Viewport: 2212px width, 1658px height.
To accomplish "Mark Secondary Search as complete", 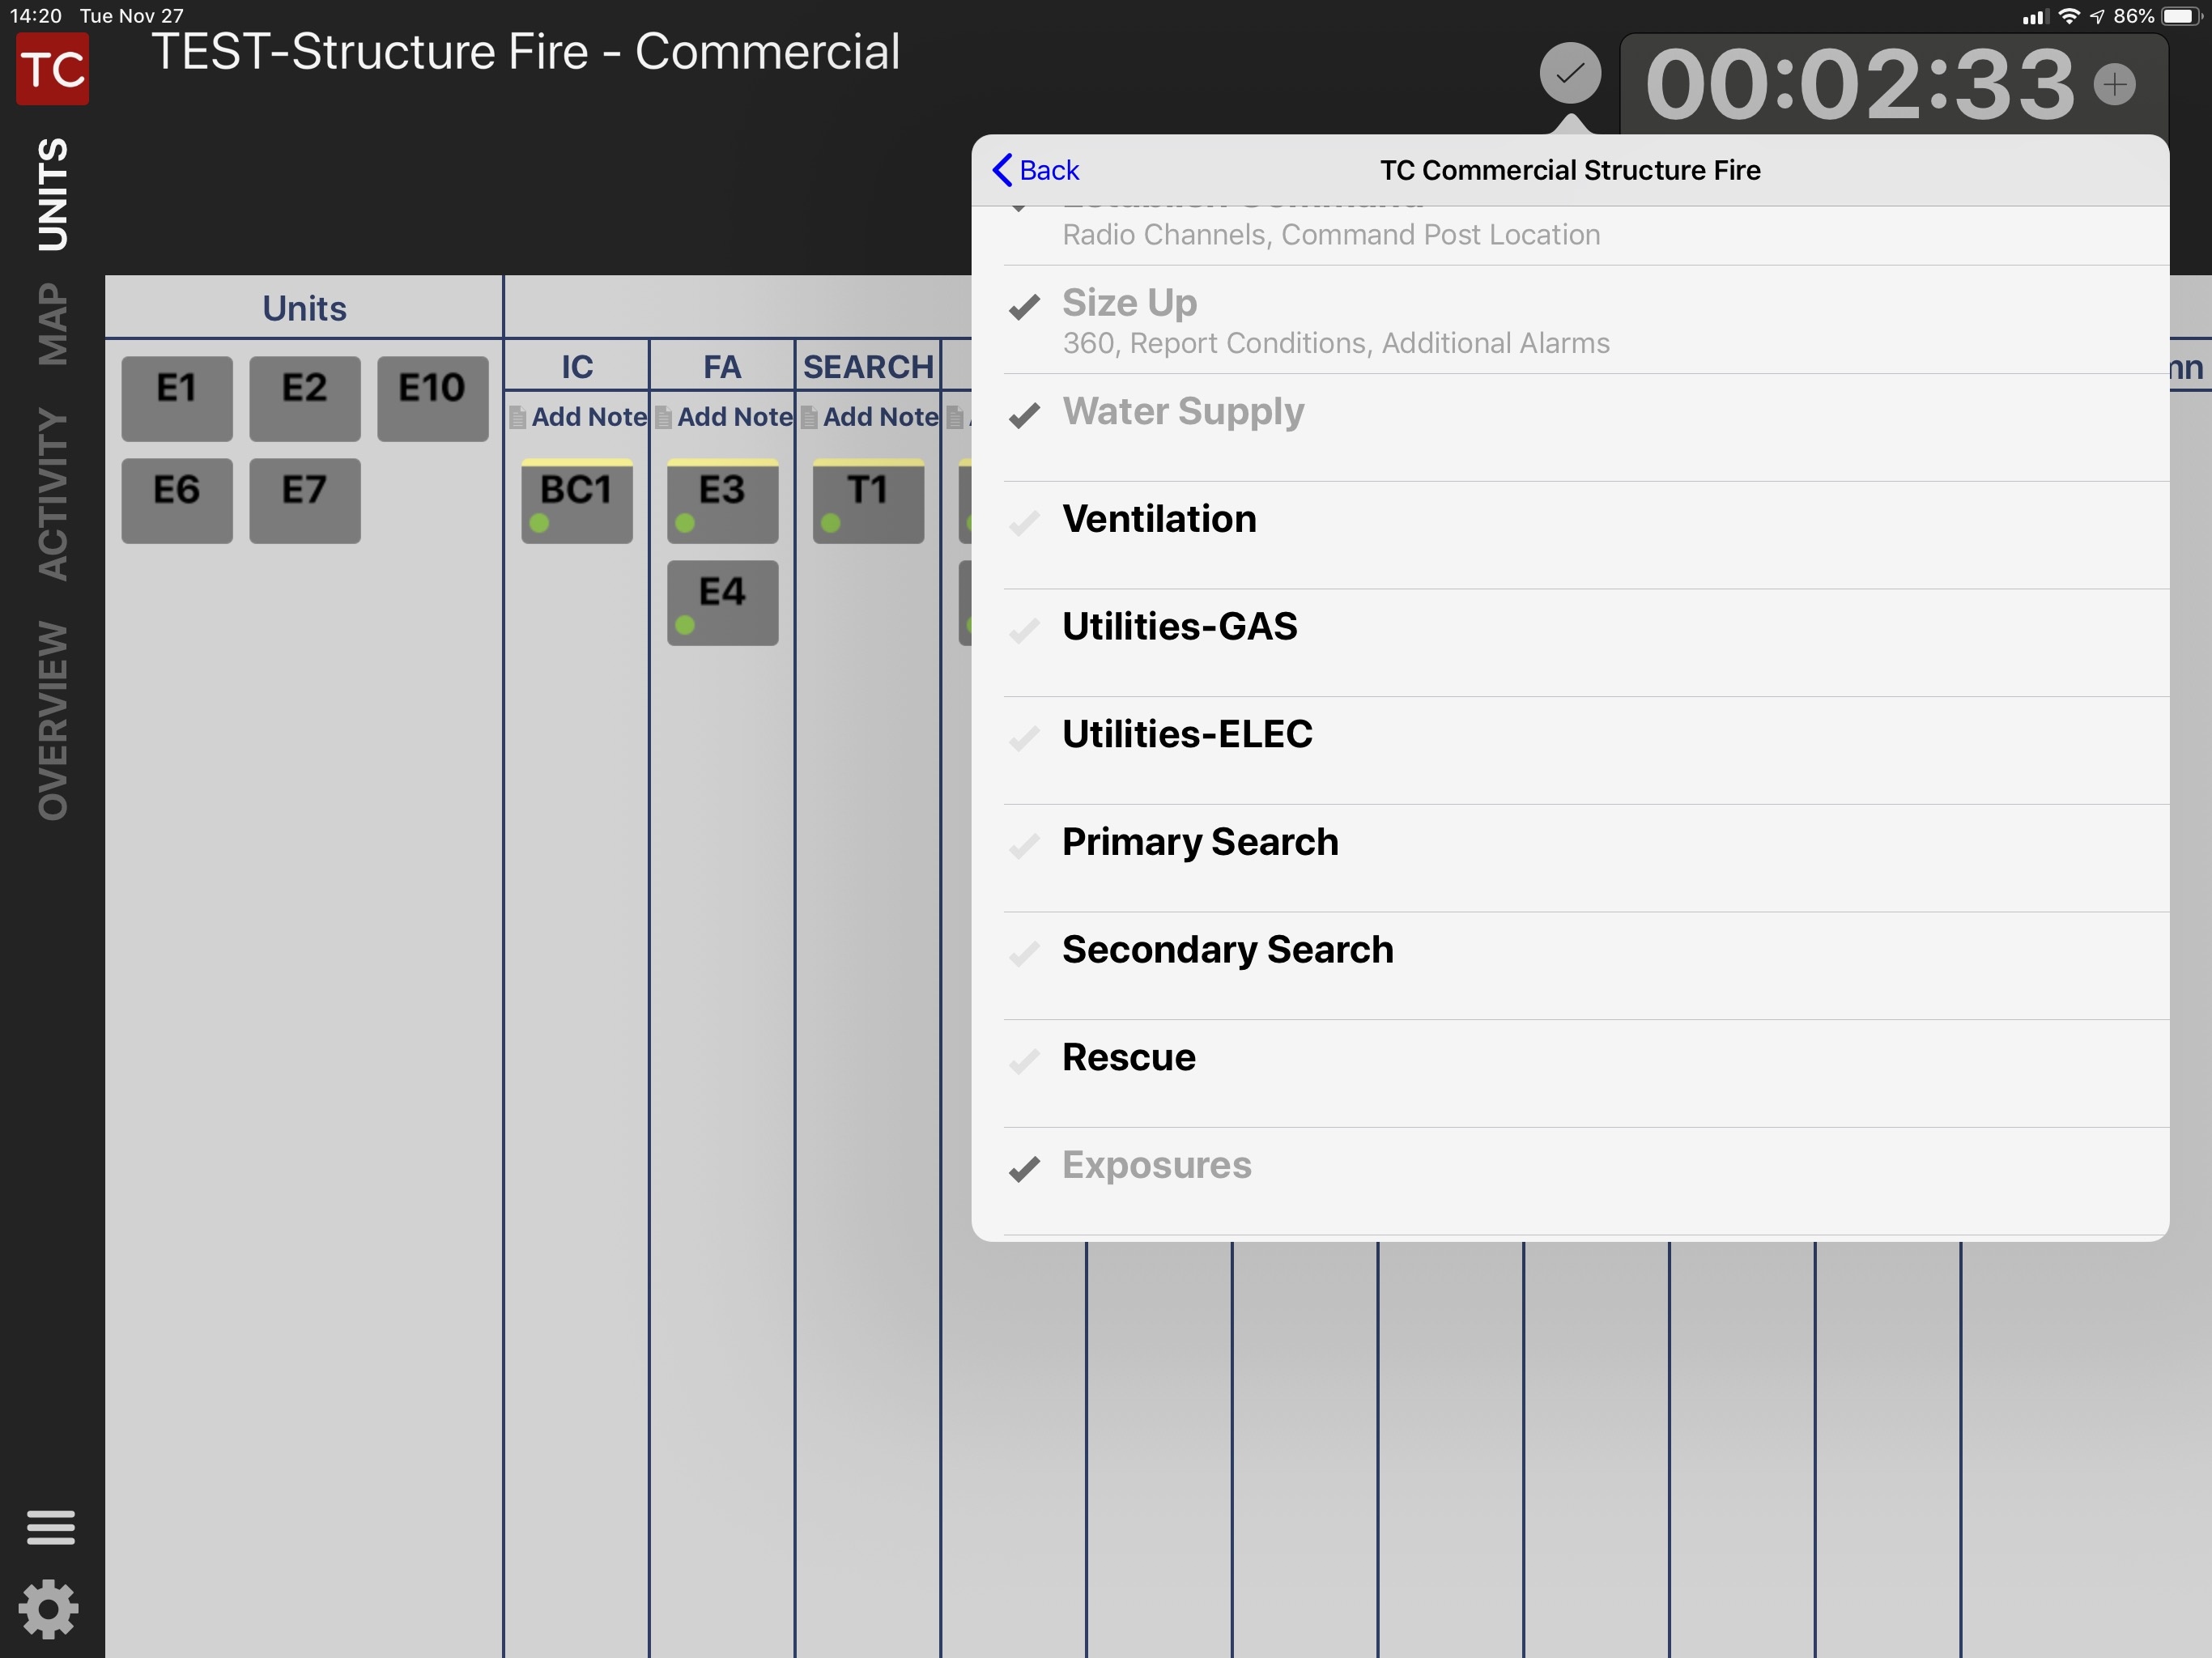I will pos(1025,953).
